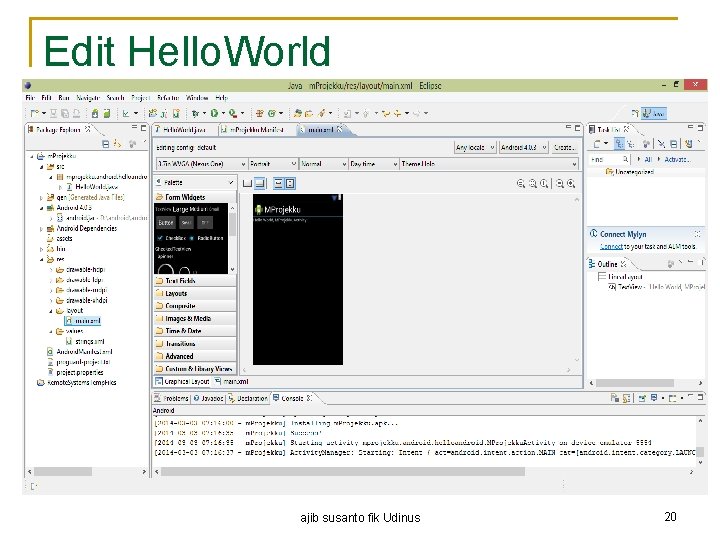Open the Palette options dropdown arrow
This screenshot has width=720, height=540.
pos(231,183)
